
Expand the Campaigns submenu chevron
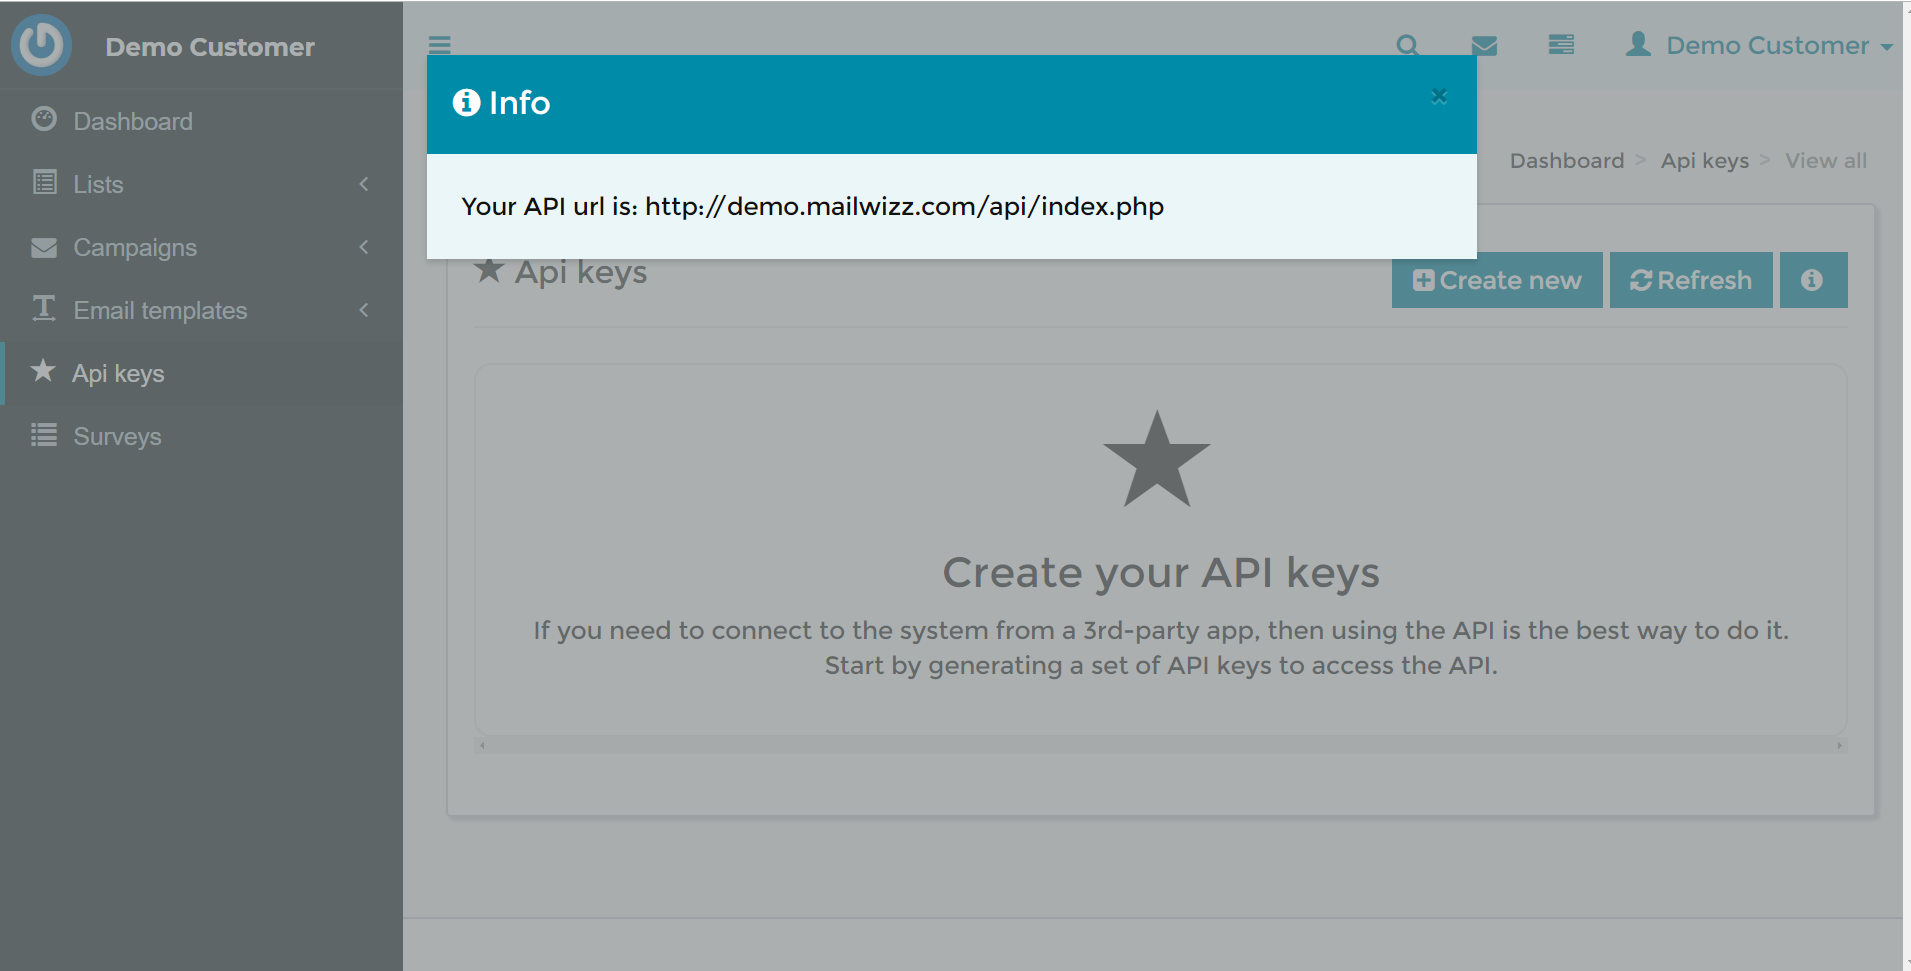364,247
